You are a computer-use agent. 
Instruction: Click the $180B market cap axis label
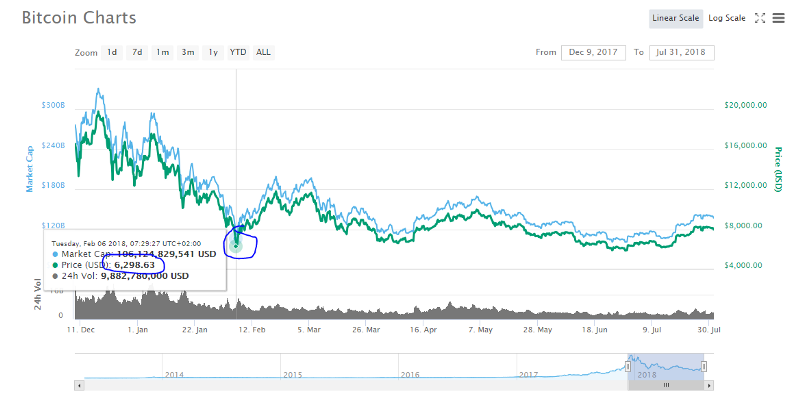click(53, 186)
